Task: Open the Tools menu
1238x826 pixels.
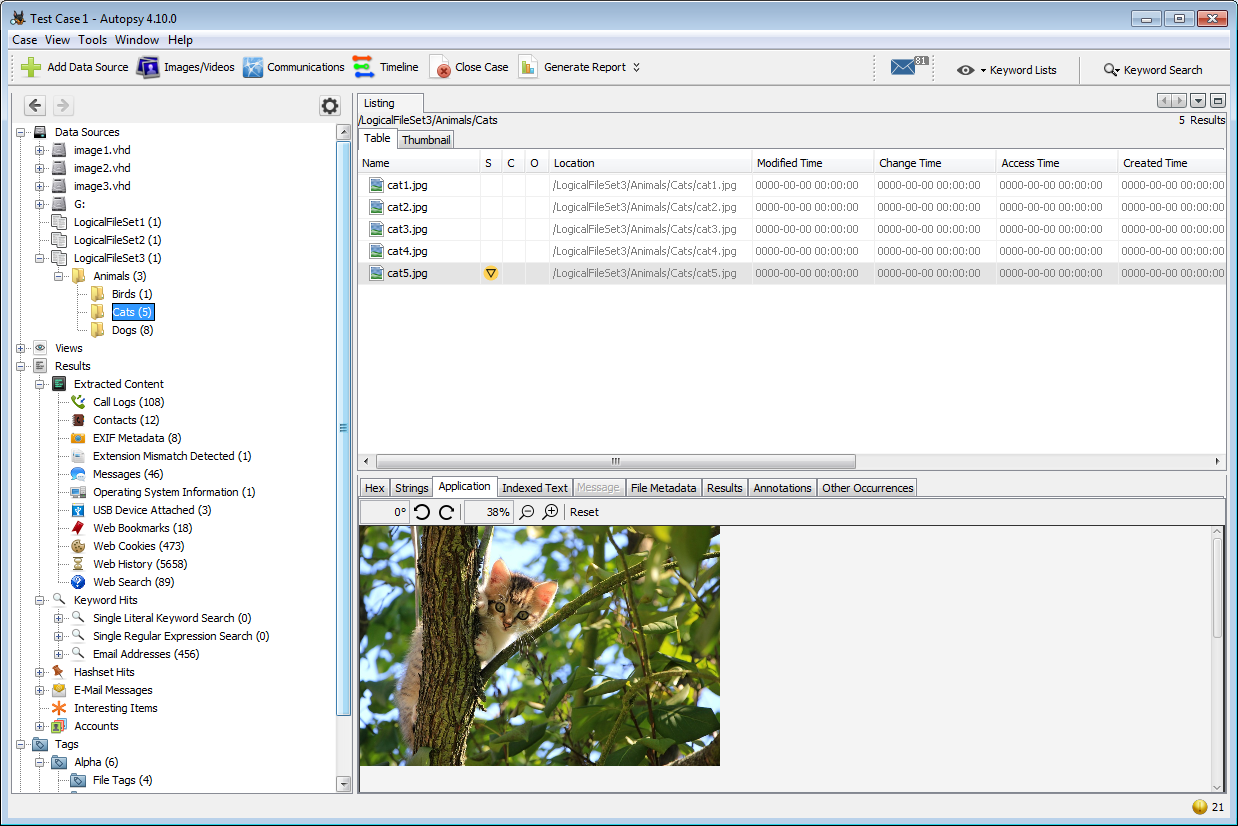Action: 92,40
